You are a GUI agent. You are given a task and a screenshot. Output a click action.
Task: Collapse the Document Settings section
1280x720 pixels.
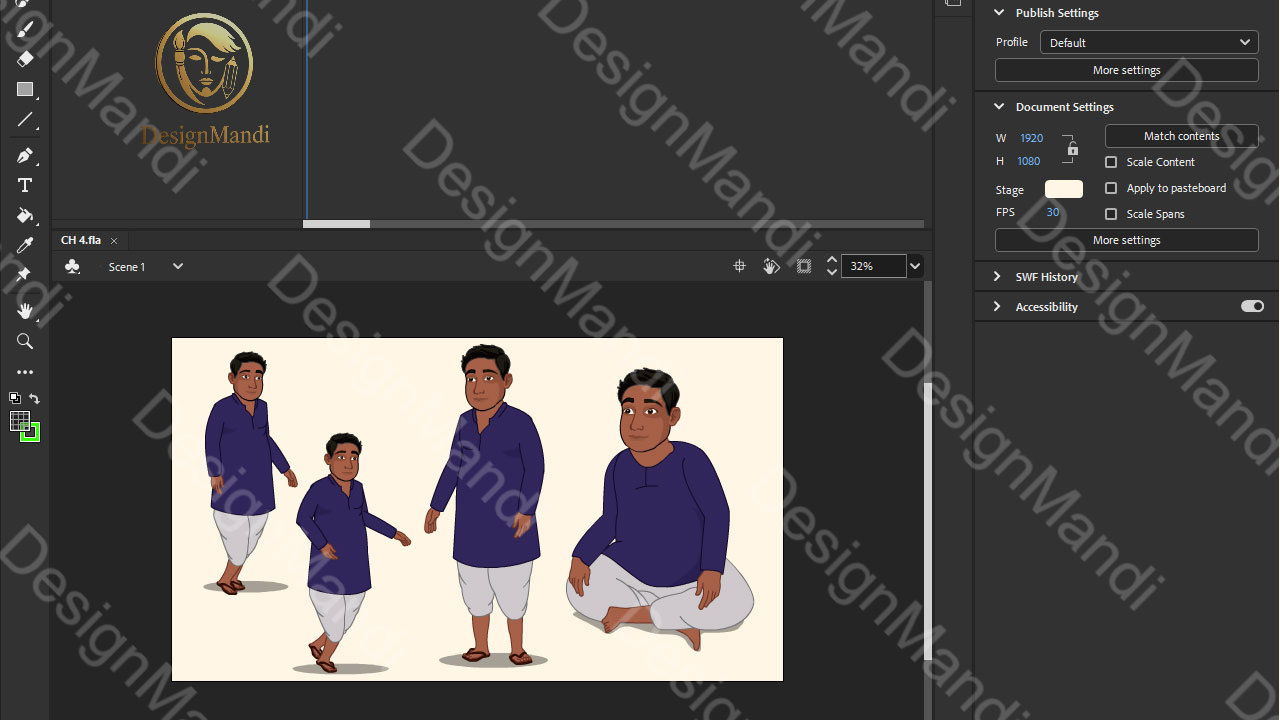click(x=998, y=106)
